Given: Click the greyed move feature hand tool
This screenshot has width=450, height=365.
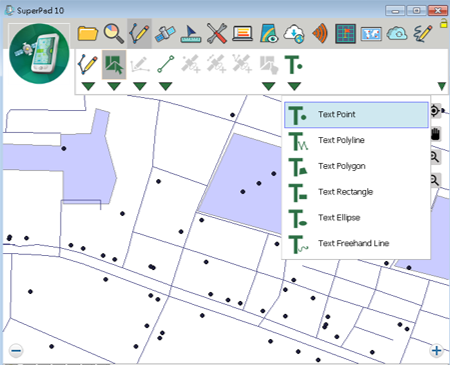Looking at the screenshot, I should coord(269,64).
